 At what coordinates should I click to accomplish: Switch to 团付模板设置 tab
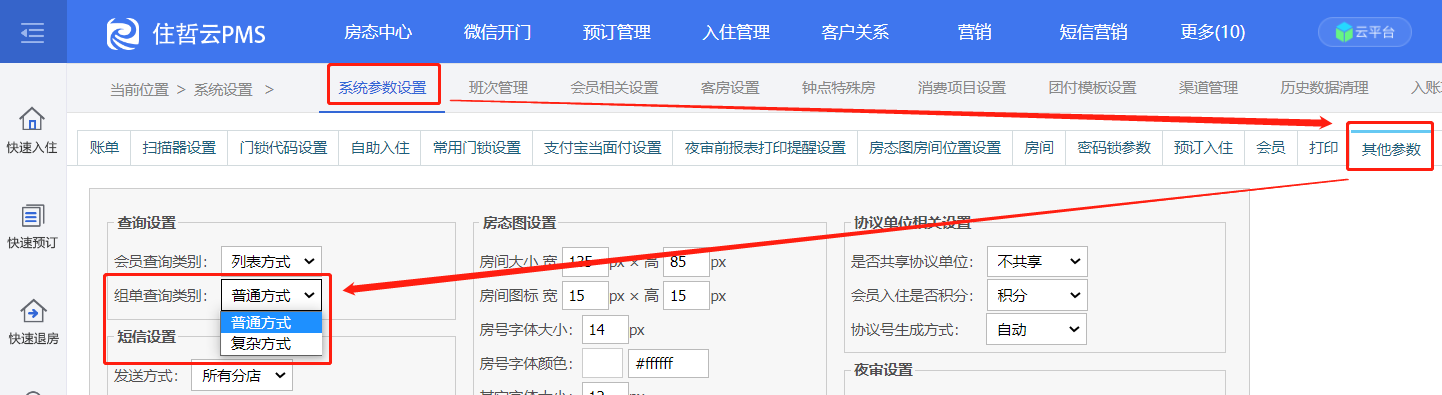(x=1092, y=88)
